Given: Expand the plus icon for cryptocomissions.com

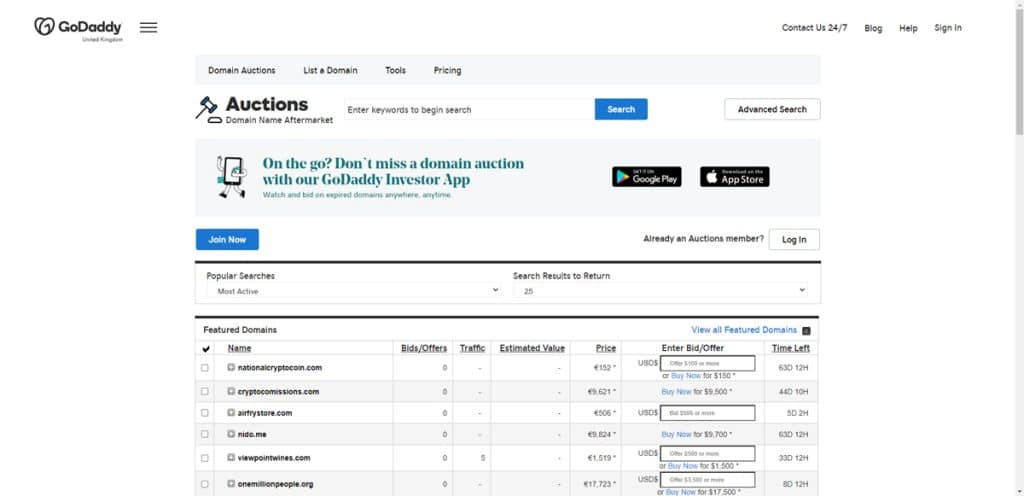Looking at the screenshot, I should [x=231, y=392].
